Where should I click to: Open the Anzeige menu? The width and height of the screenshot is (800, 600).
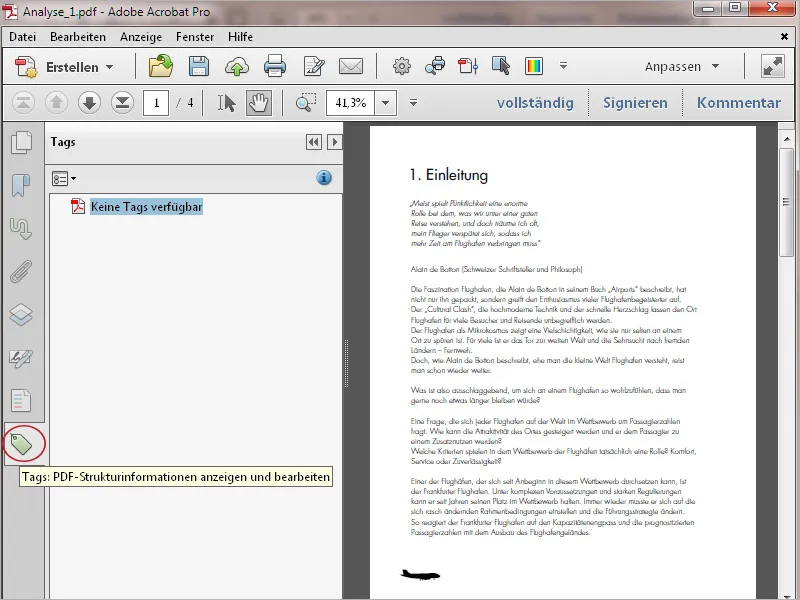[141, 37]
